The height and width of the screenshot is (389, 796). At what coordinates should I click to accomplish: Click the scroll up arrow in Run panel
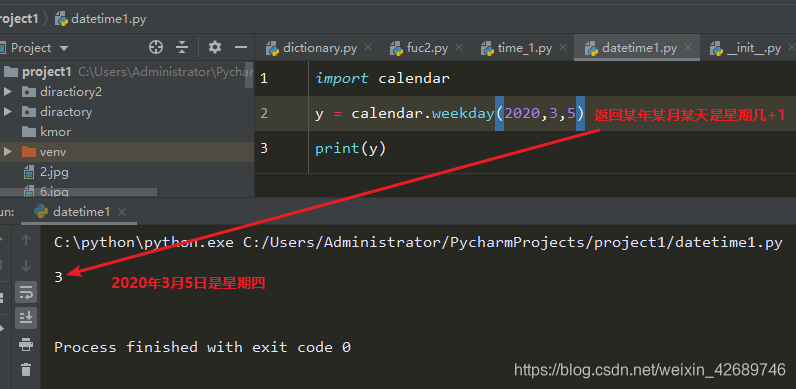point(26,241)
